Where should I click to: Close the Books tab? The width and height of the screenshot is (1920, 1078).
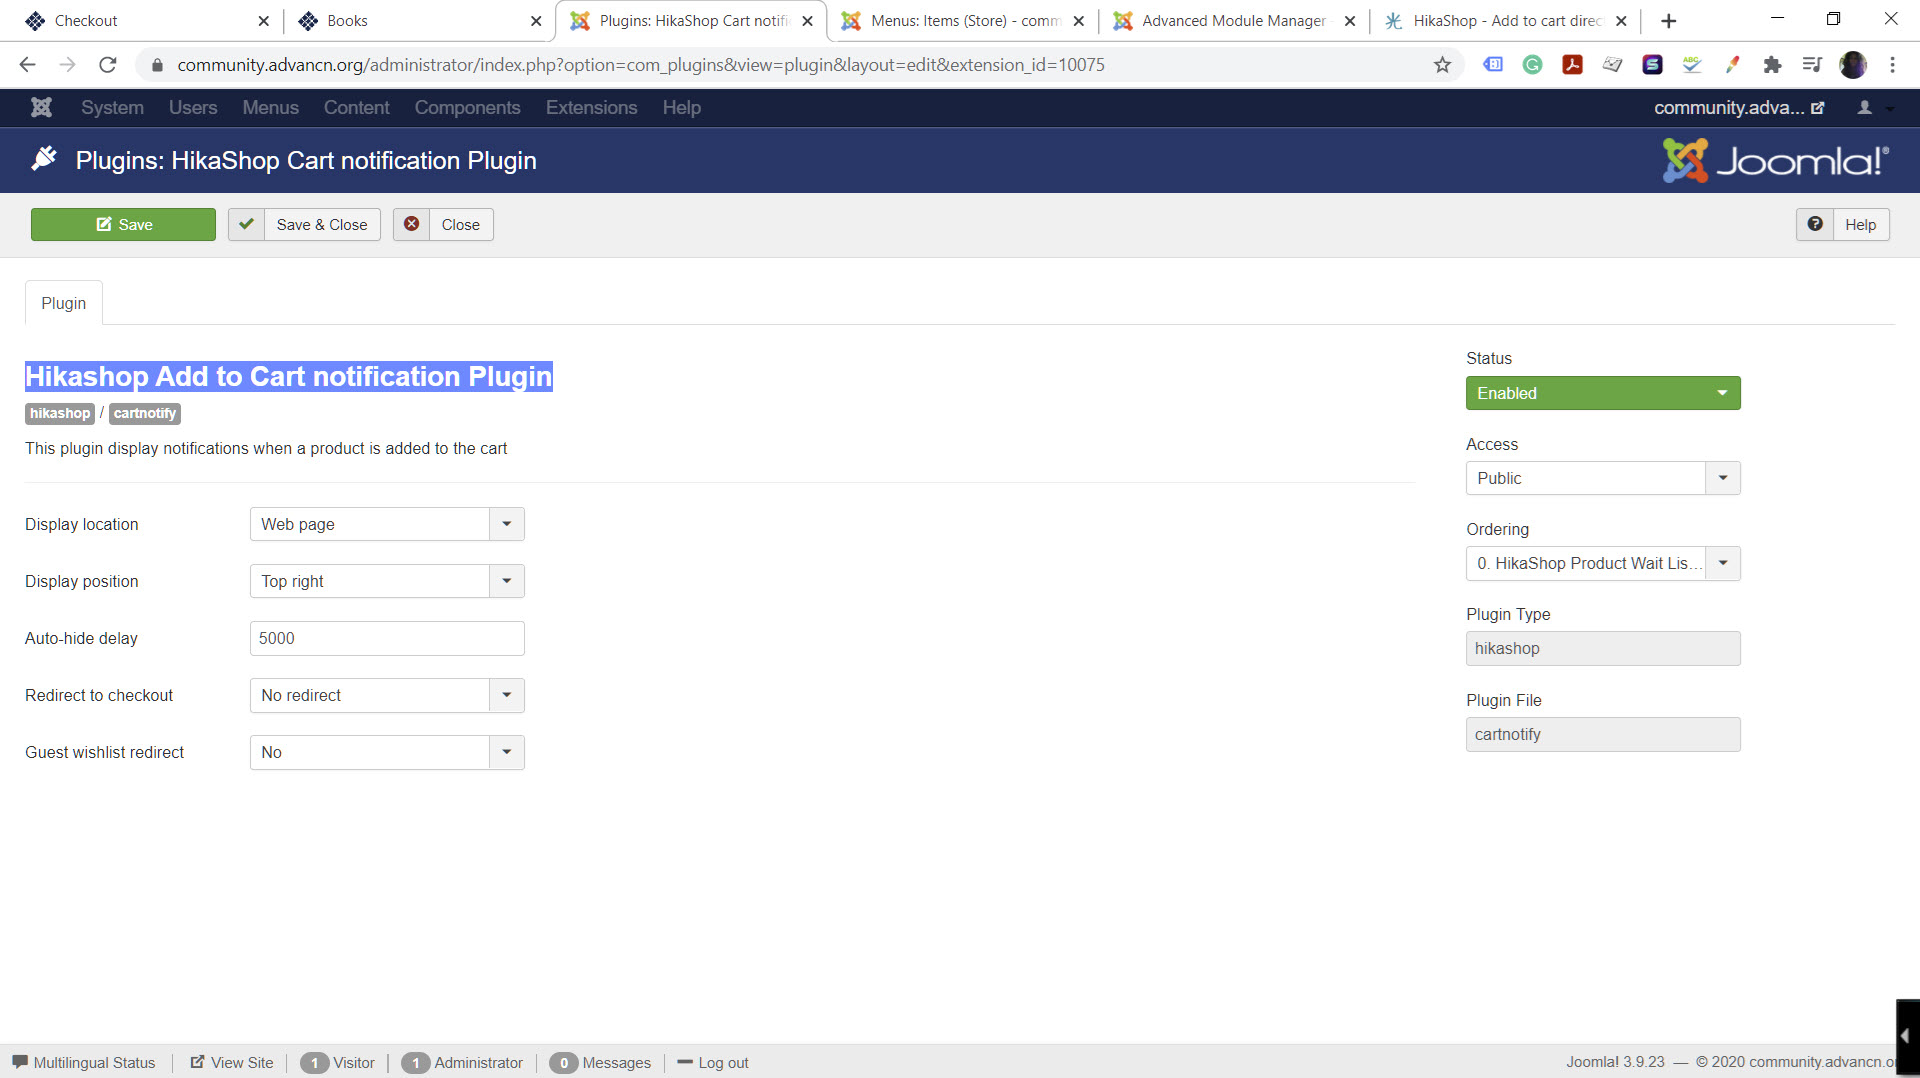coord(536,21)
